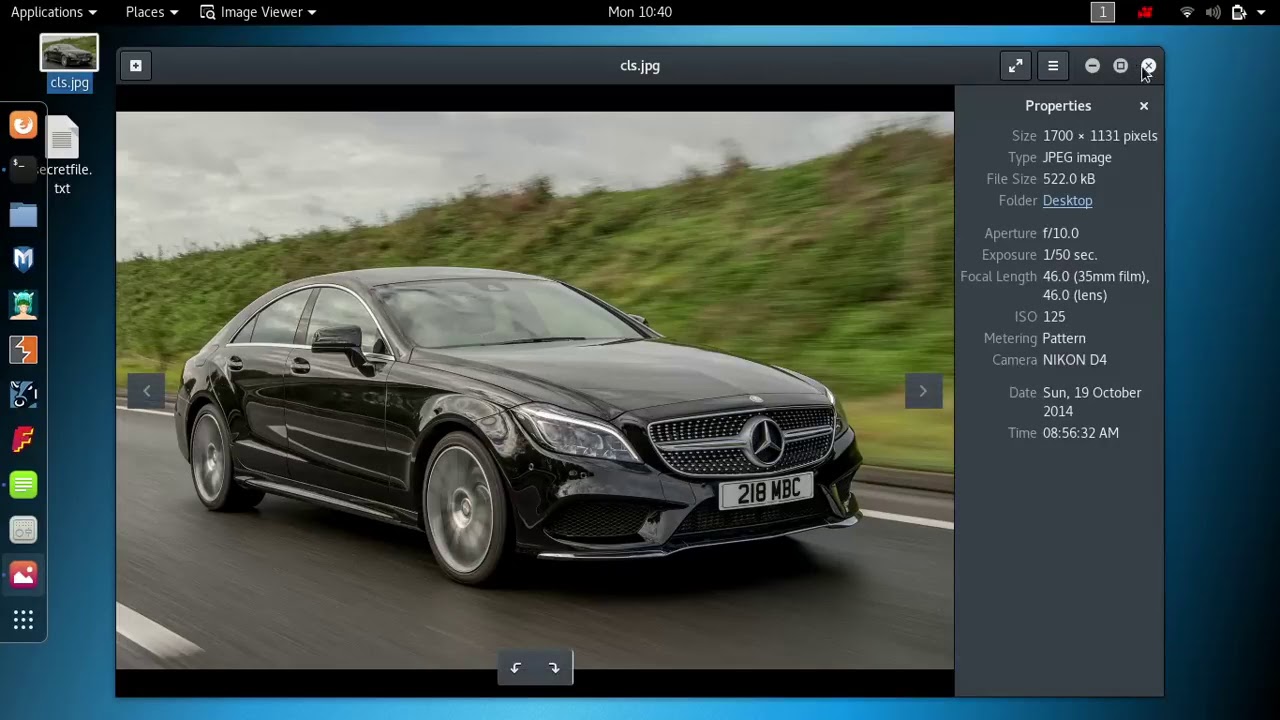Select the 'JPEG image' type value
1280x720 pixels.
pyautogui.click(x=1077, y=158)
